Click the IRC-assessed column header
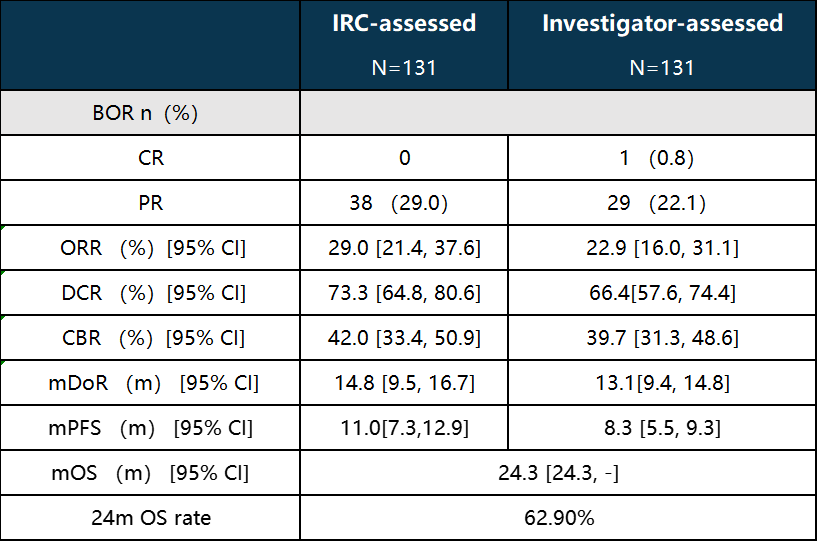The height and width of the screenshot is (541, 817). (404, 24)
